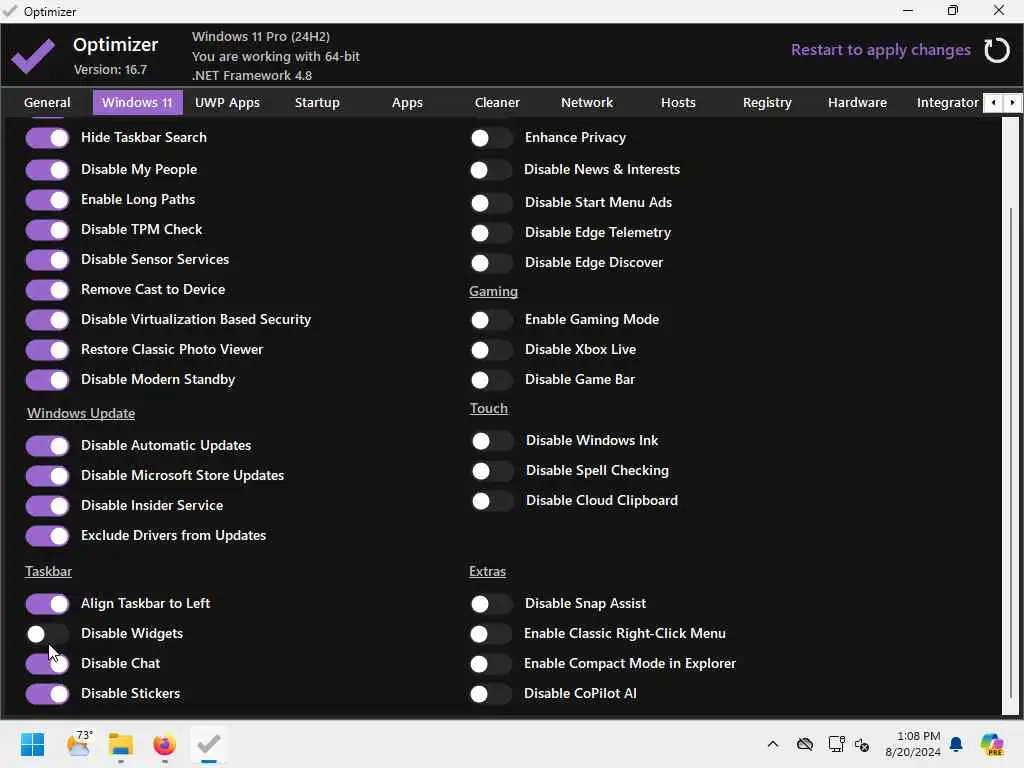
Task: Open the Hosts tab
Action: pyautogui.click(x=678, y=103)
